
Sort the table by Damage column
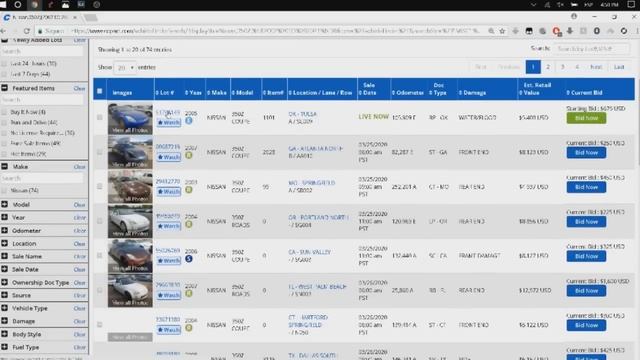(x=472, y=93)
